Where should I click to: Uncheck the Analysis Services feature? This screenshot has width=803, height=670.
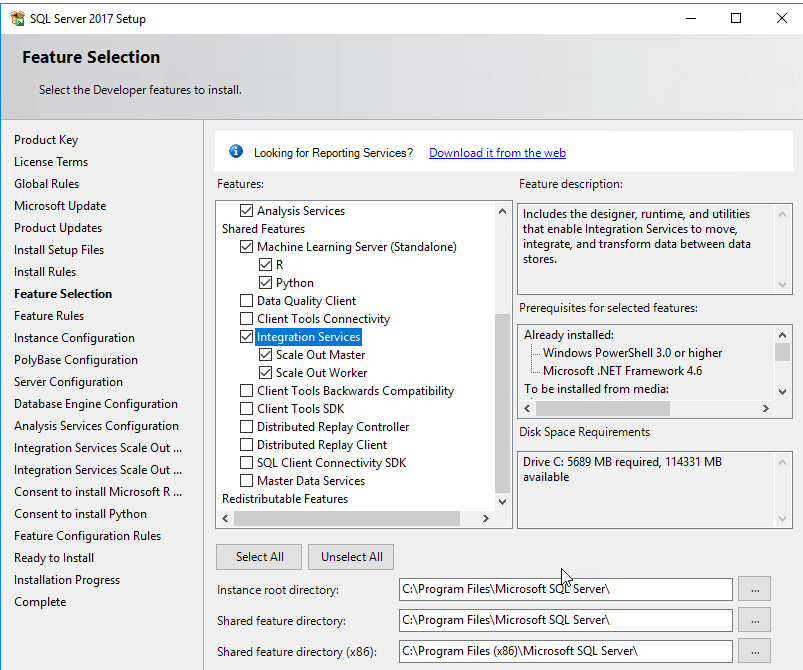pyautogui.click(x=247, y=210)
